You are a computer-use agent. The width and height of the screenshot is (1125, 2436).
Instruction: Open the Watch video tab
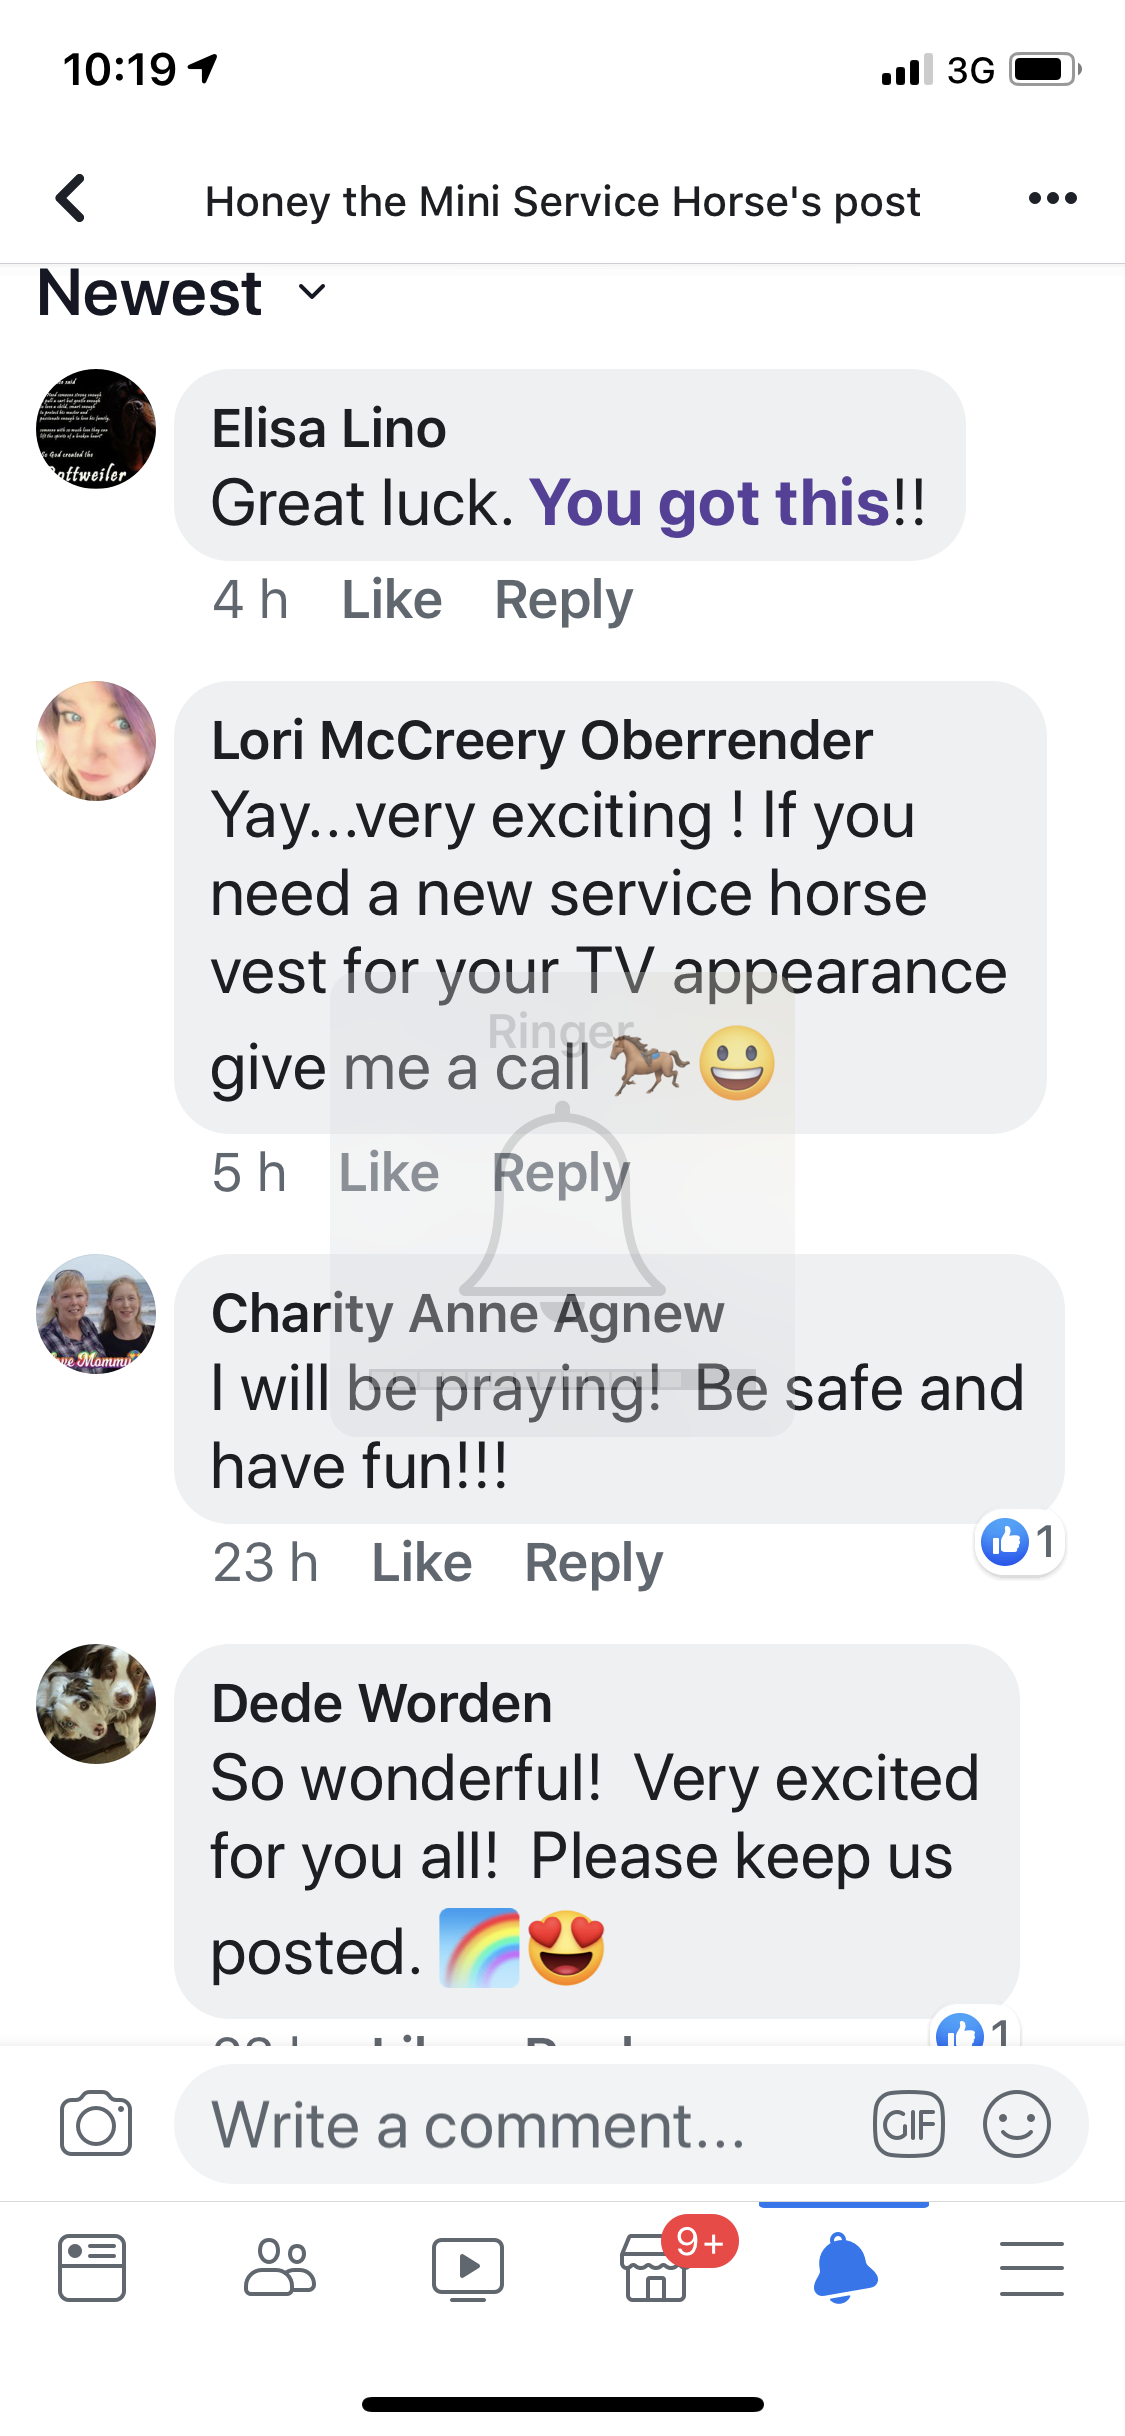tap(468, 2268)
